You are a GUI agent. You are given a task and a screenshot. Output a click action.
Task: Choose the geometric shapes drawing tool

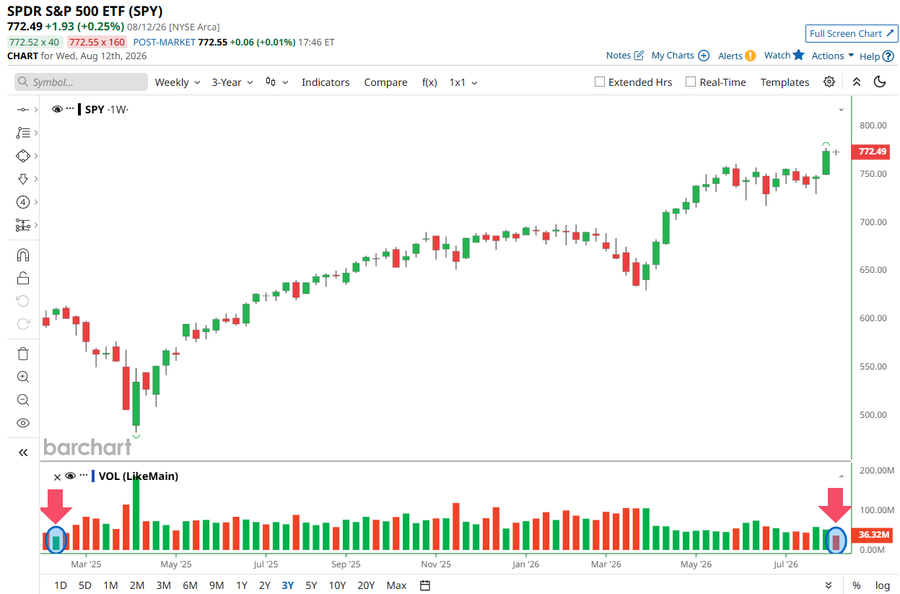23,156
